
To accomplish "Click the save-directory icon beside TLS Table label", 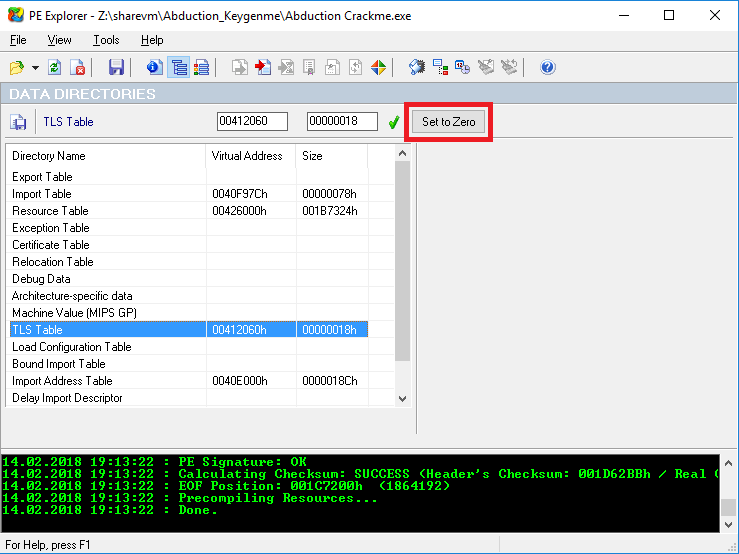I will [18, 122].
